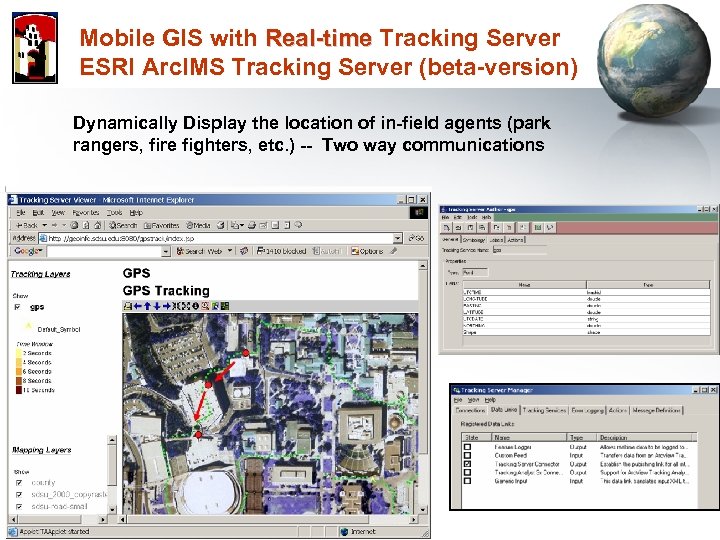Click the IE Search toolbar button

pos(123,225)
